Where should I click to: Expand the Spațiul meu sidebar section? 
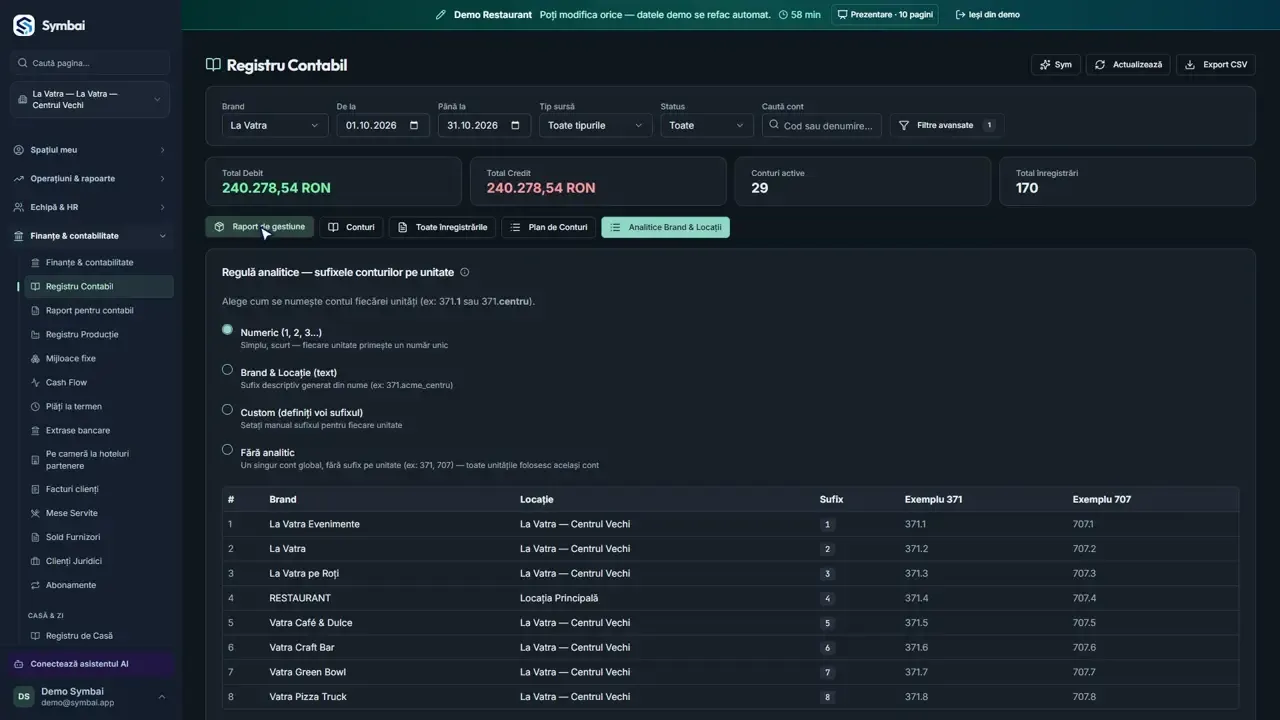91,150
